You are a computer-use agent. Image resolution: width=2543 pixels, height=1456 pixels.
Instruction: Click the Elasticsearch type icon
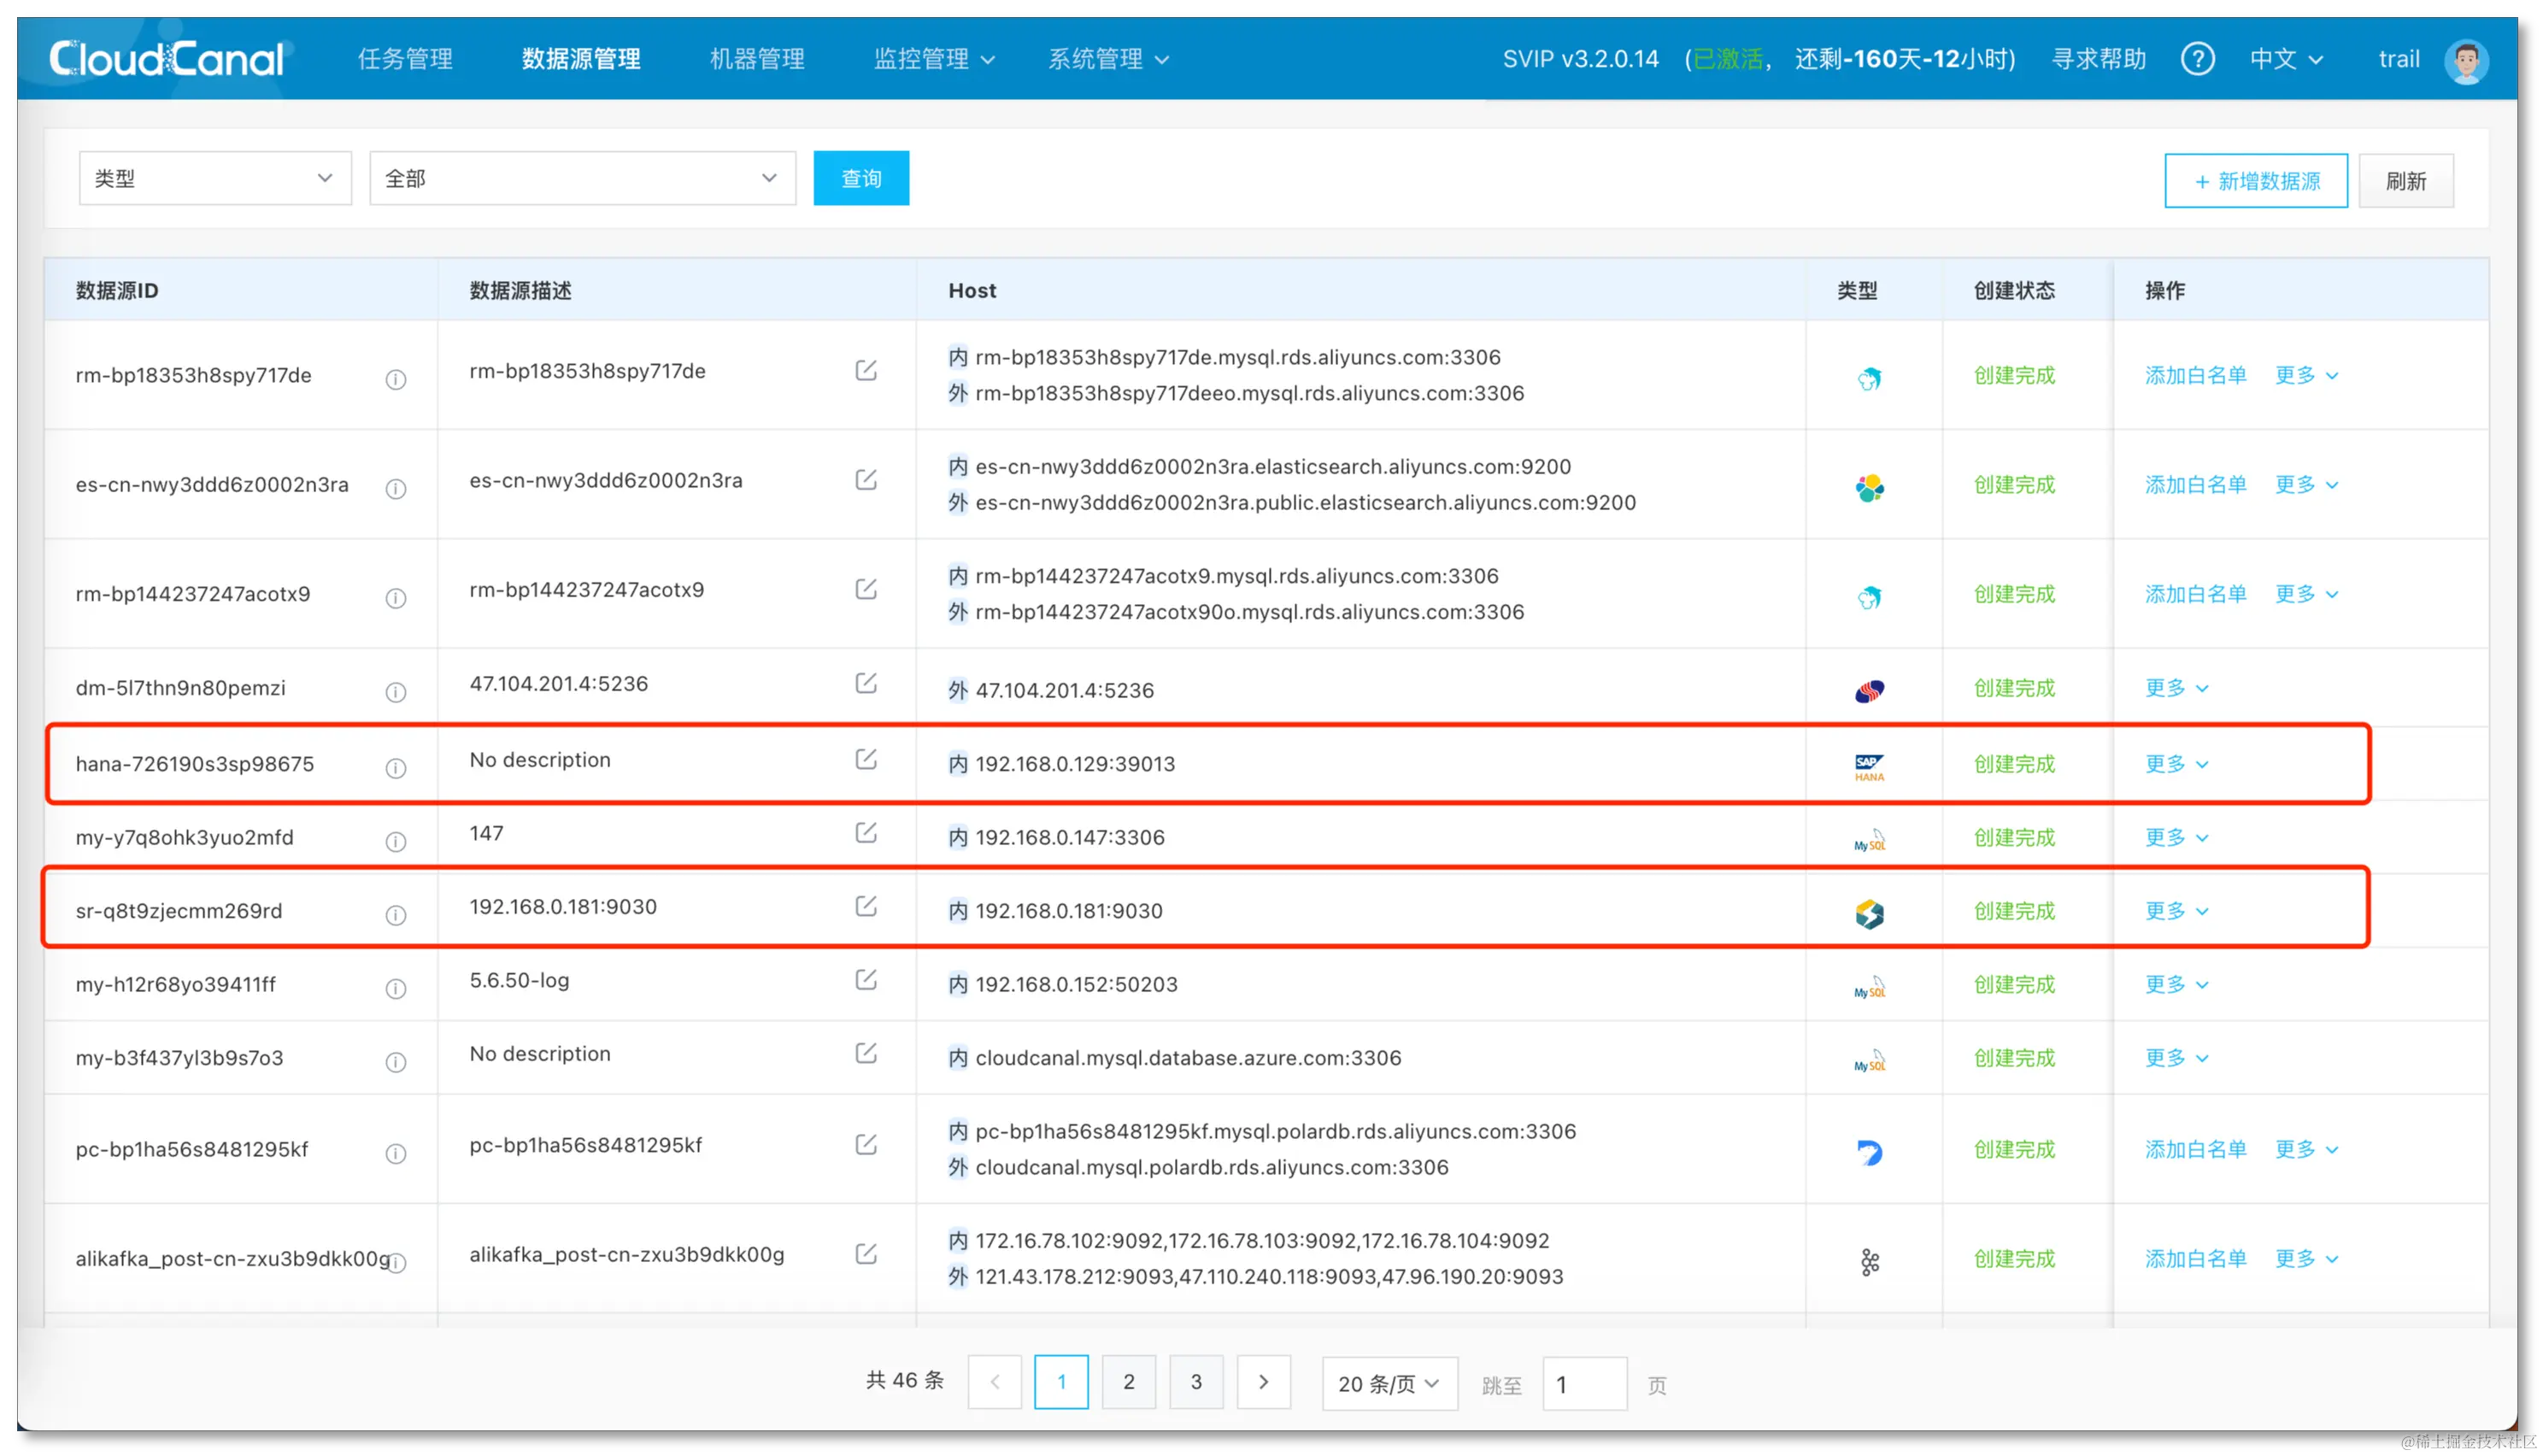coord(1869,488)
